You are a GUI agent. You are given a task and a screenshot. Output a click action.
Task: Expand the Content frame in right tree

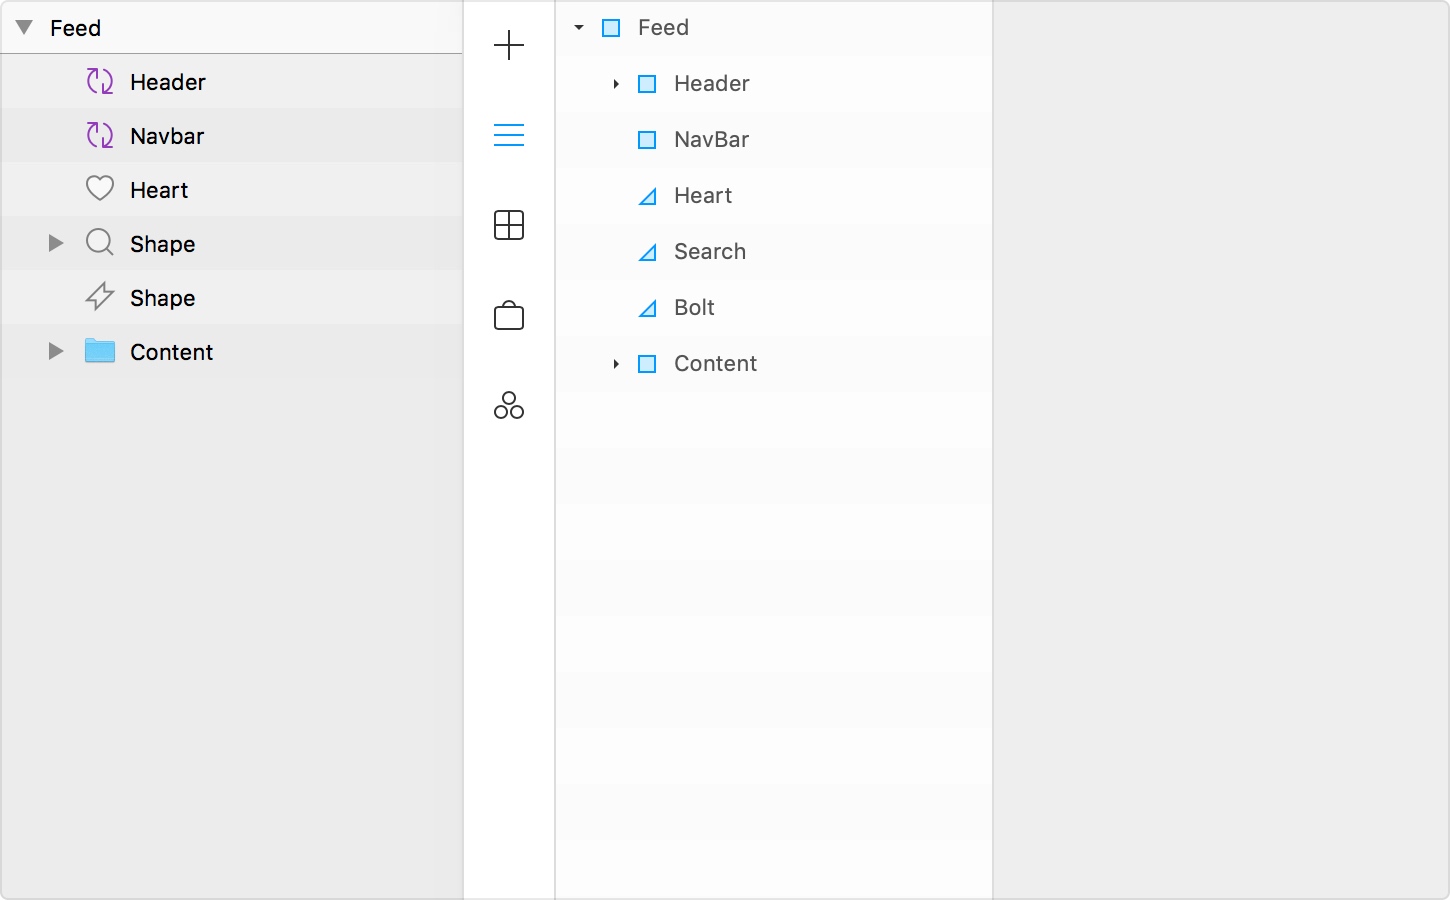(616, 364)
